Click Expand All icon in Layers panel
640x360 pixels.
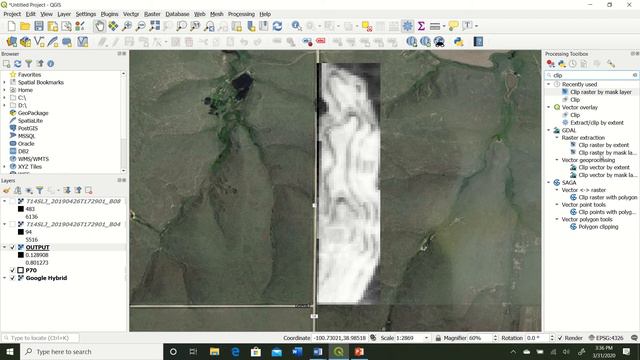[x=67, y=190]
